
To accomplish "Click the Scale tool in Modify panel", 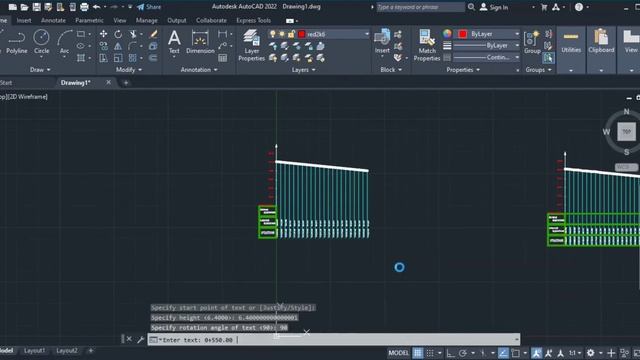I will [118, 58].
